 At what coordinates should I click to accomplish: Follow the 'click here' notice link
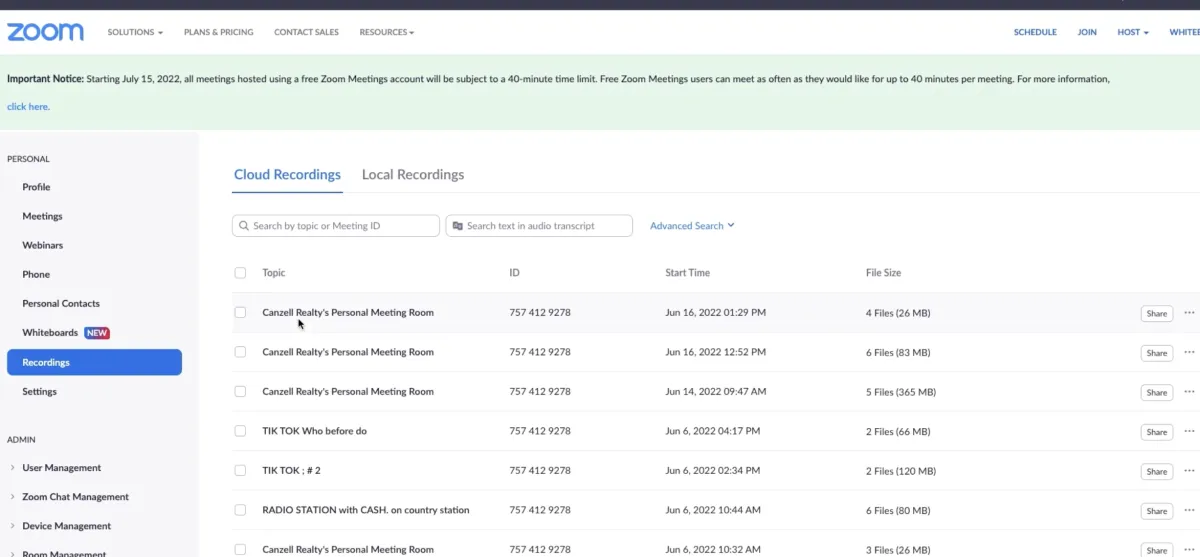pos(28,107)
